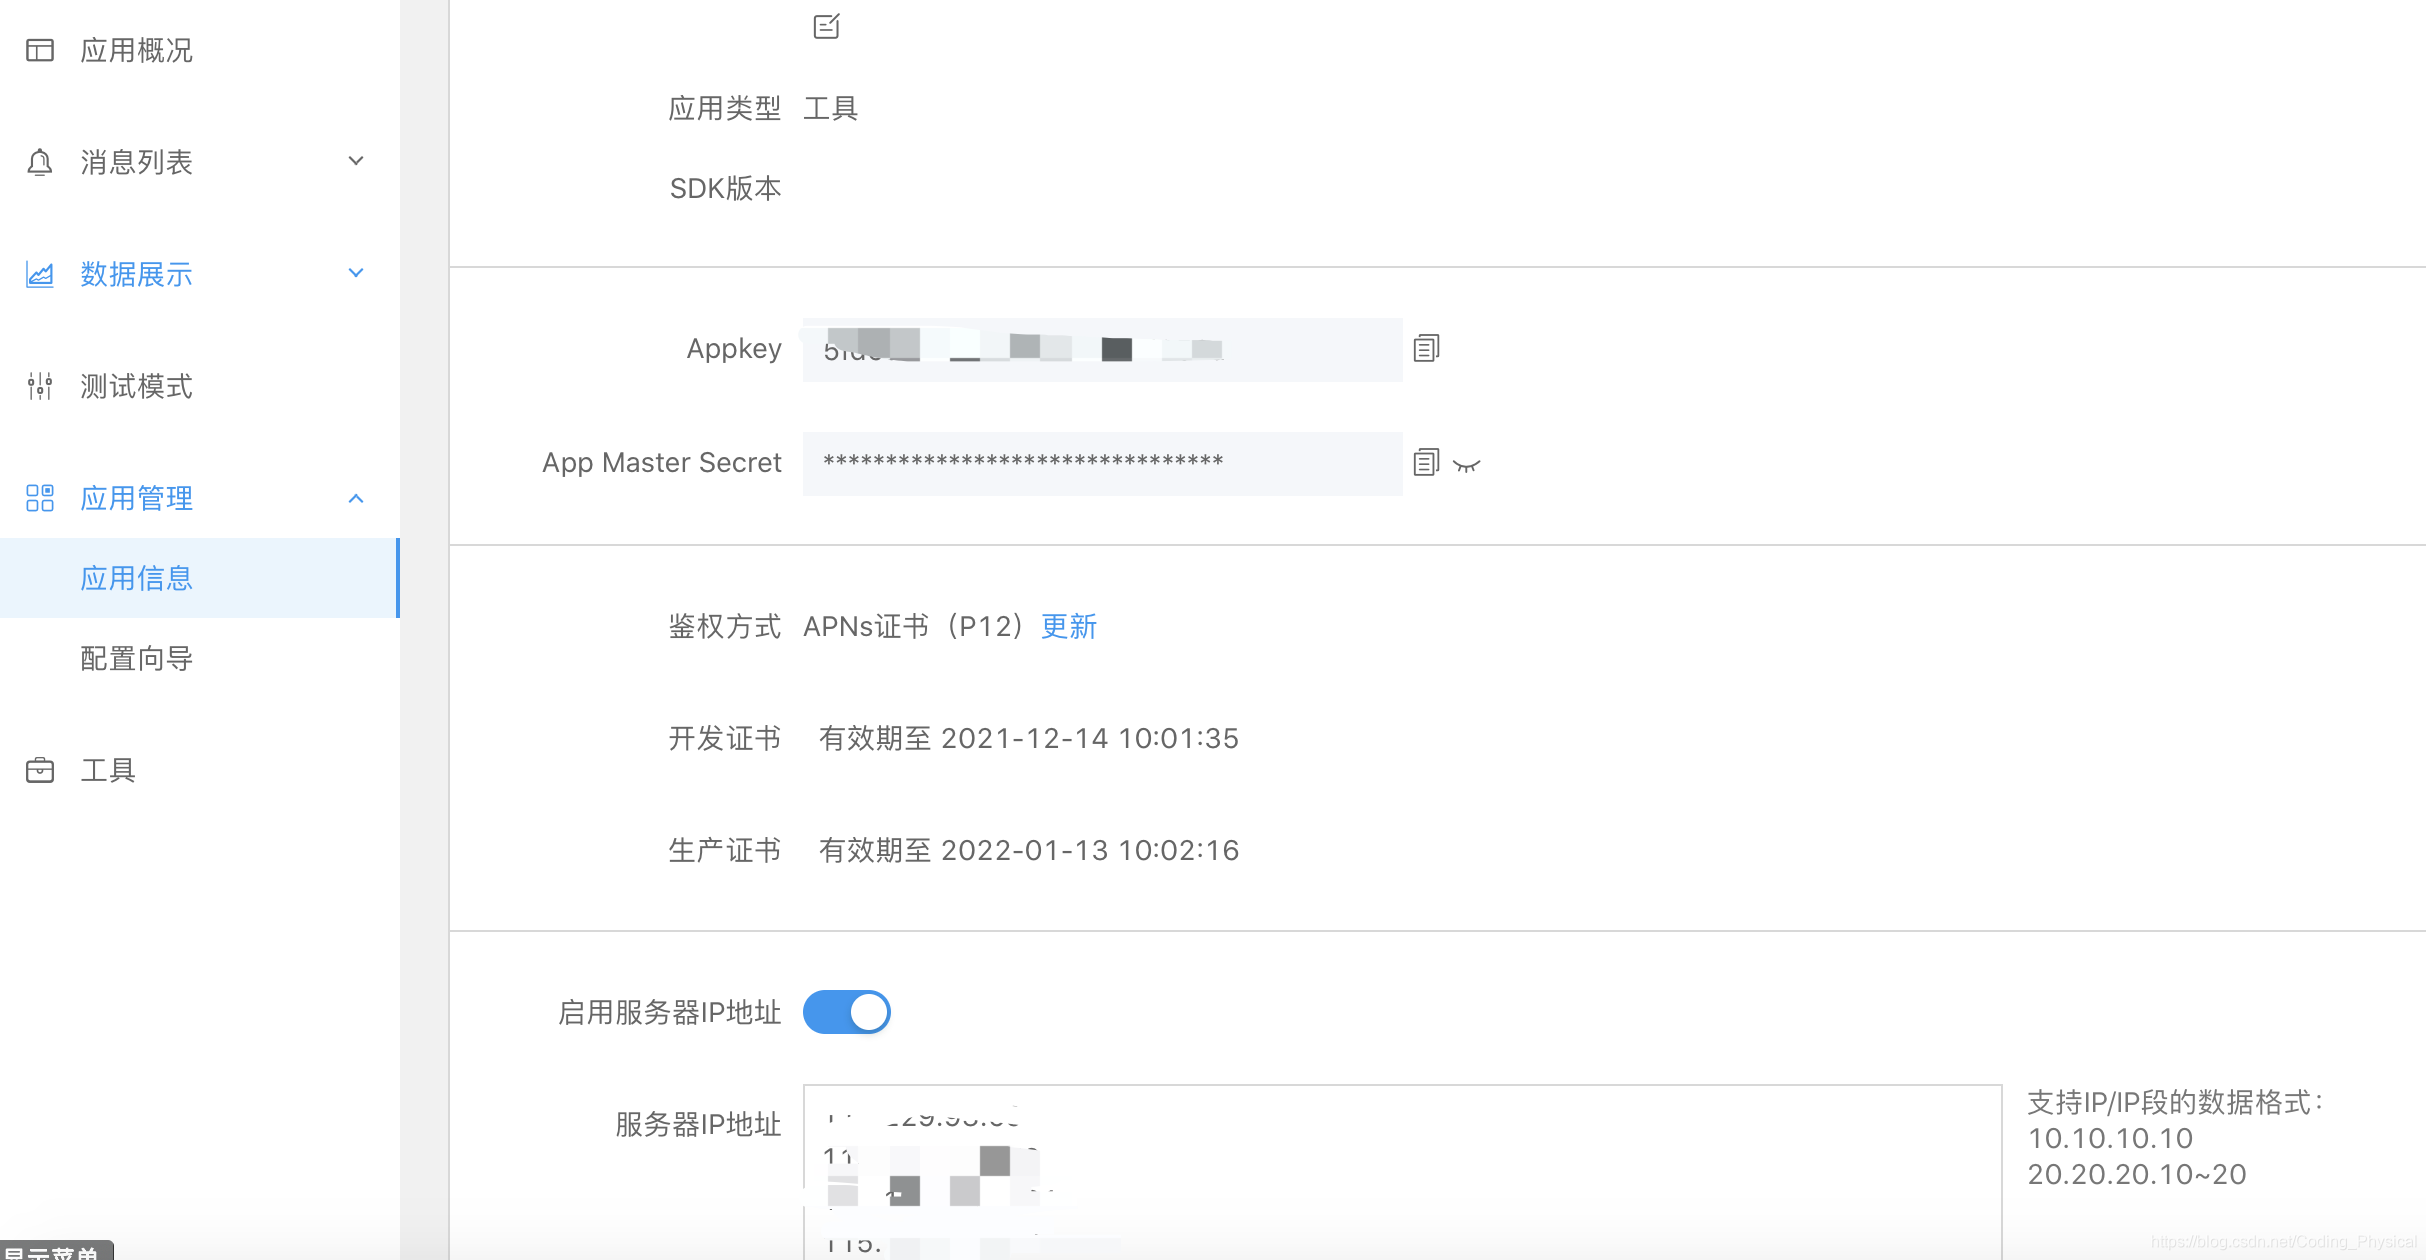Click the 应用概况 layout icon
The height and width of the screenshot is (1260, 2426).
pyautogui.click(x=40, y=50)
